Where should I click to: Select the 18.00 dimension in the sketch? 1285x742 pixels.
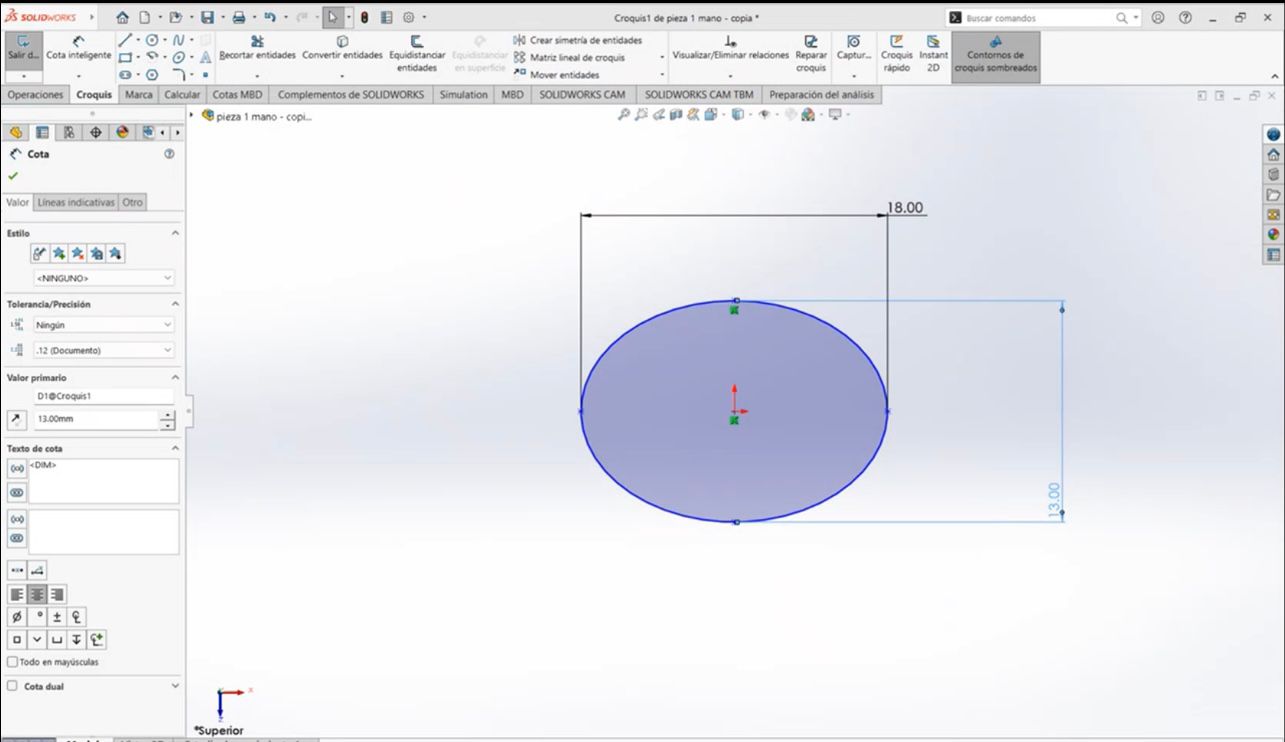click(905, 208)
